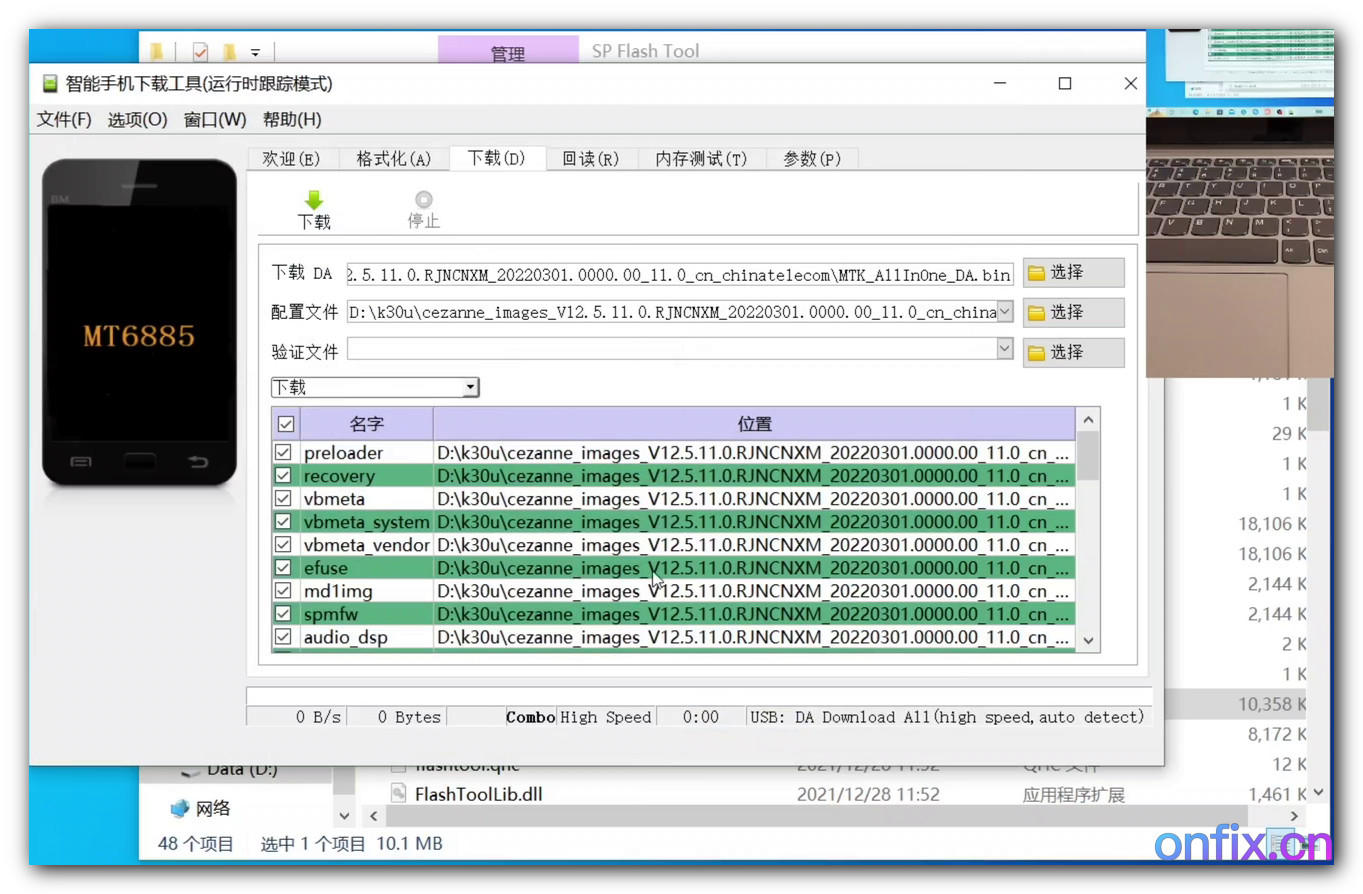Viewport: 1363px width, 894px height.
Task: Switch to the 欢迎(E) tab
Action: [291, 159]
